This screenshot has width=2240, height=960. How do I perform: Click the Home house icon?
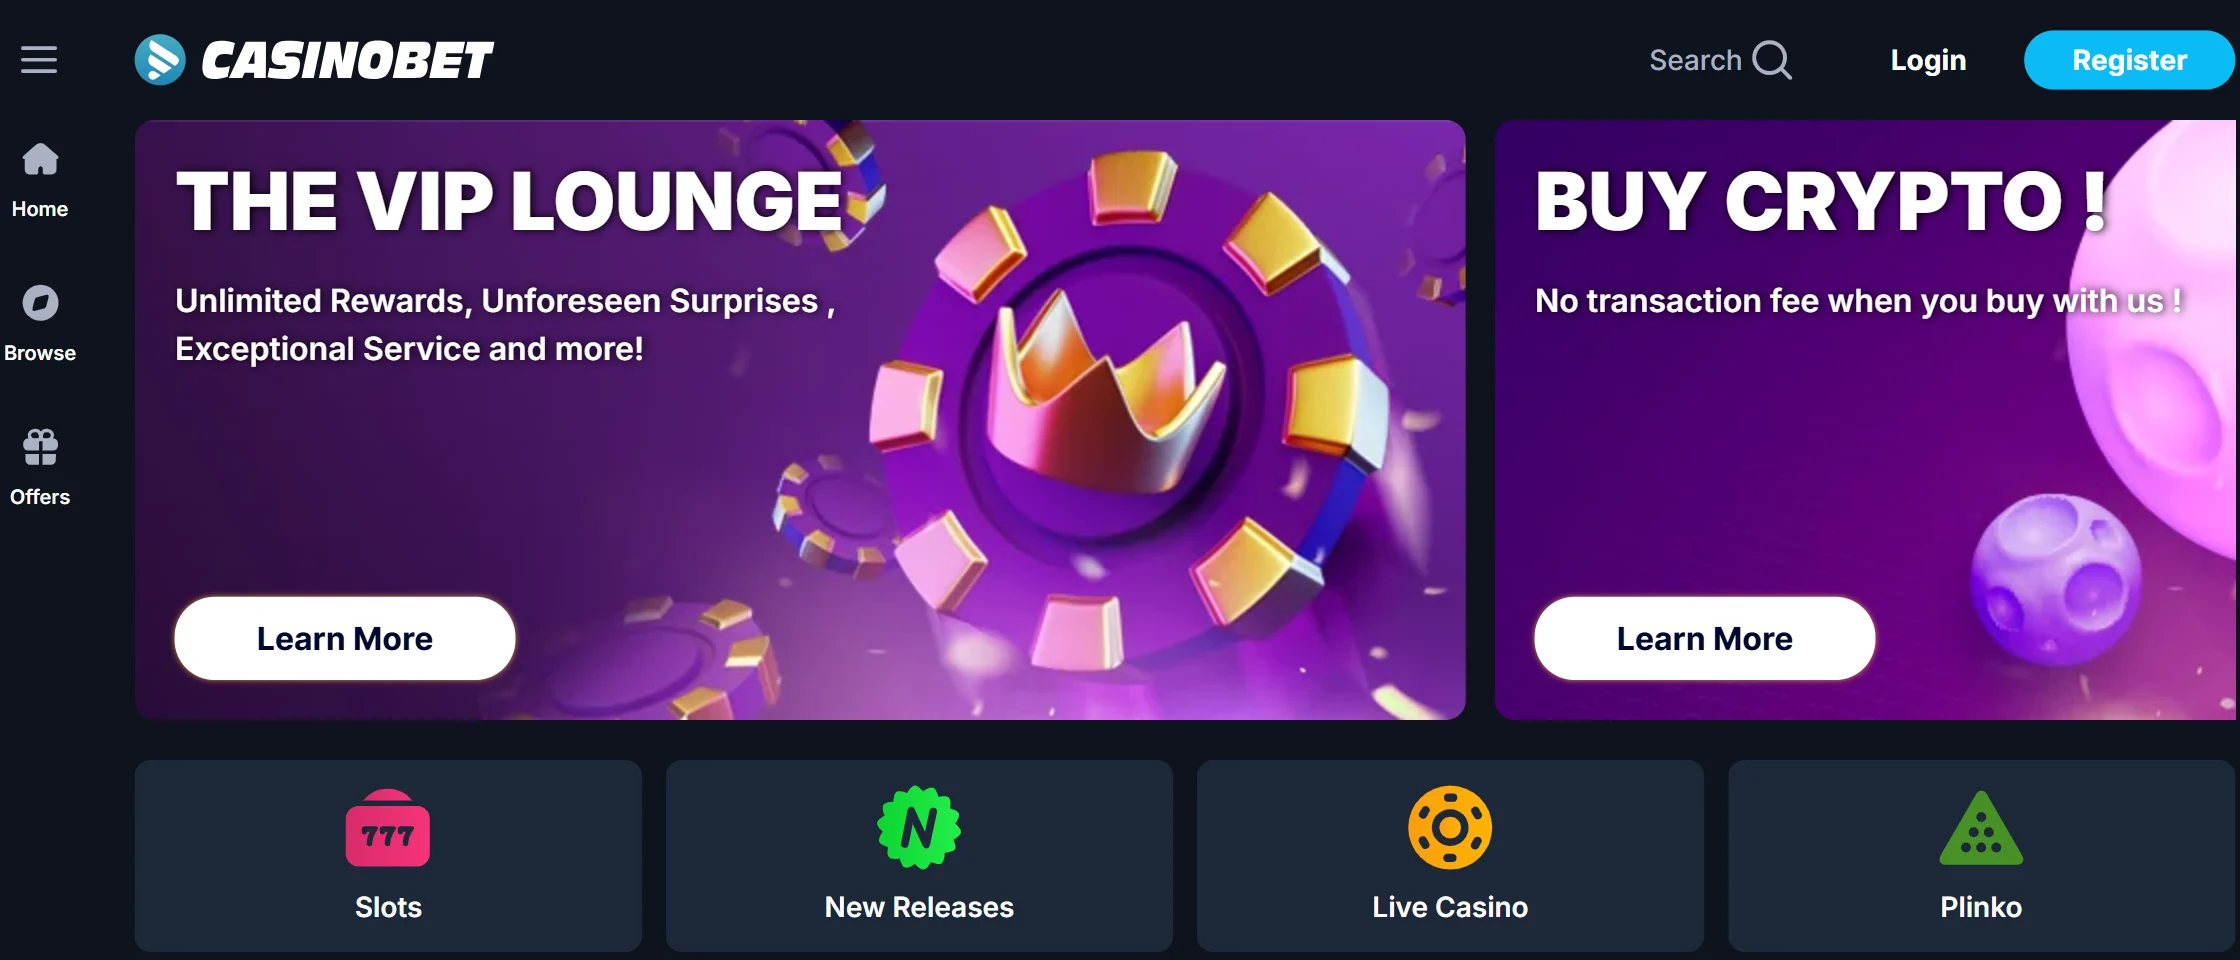(x=40, y=159)
